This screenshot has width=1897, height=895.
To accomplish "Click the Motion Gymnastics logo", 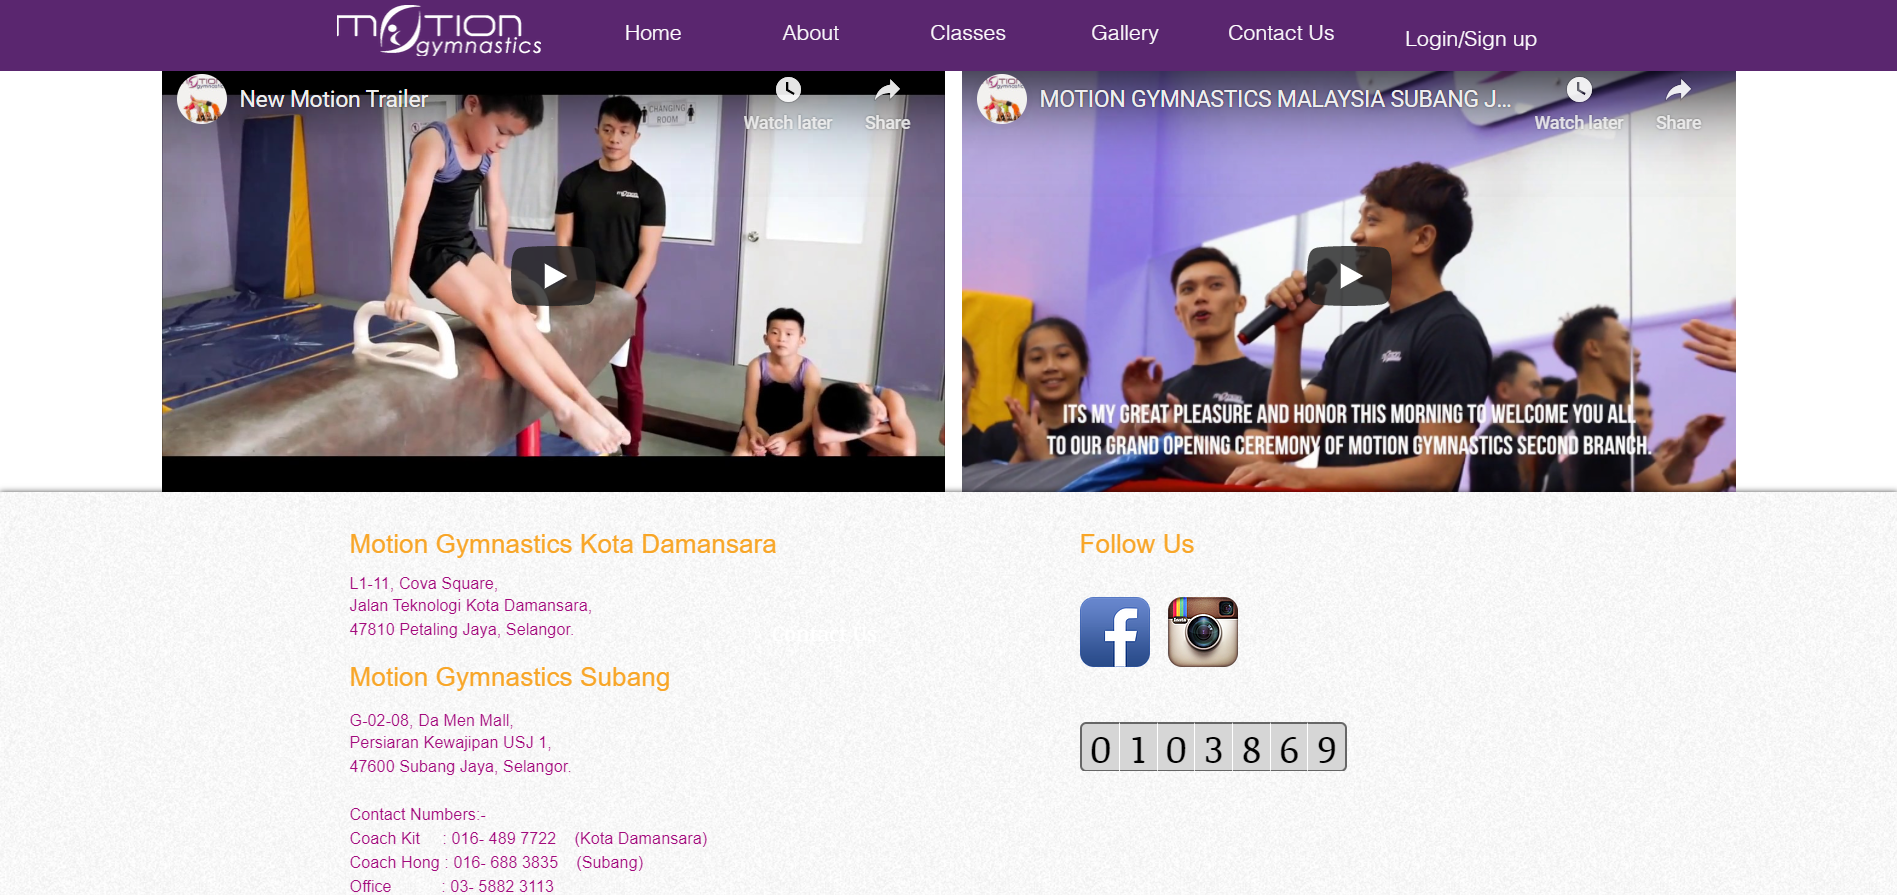I will coord(439,32).
